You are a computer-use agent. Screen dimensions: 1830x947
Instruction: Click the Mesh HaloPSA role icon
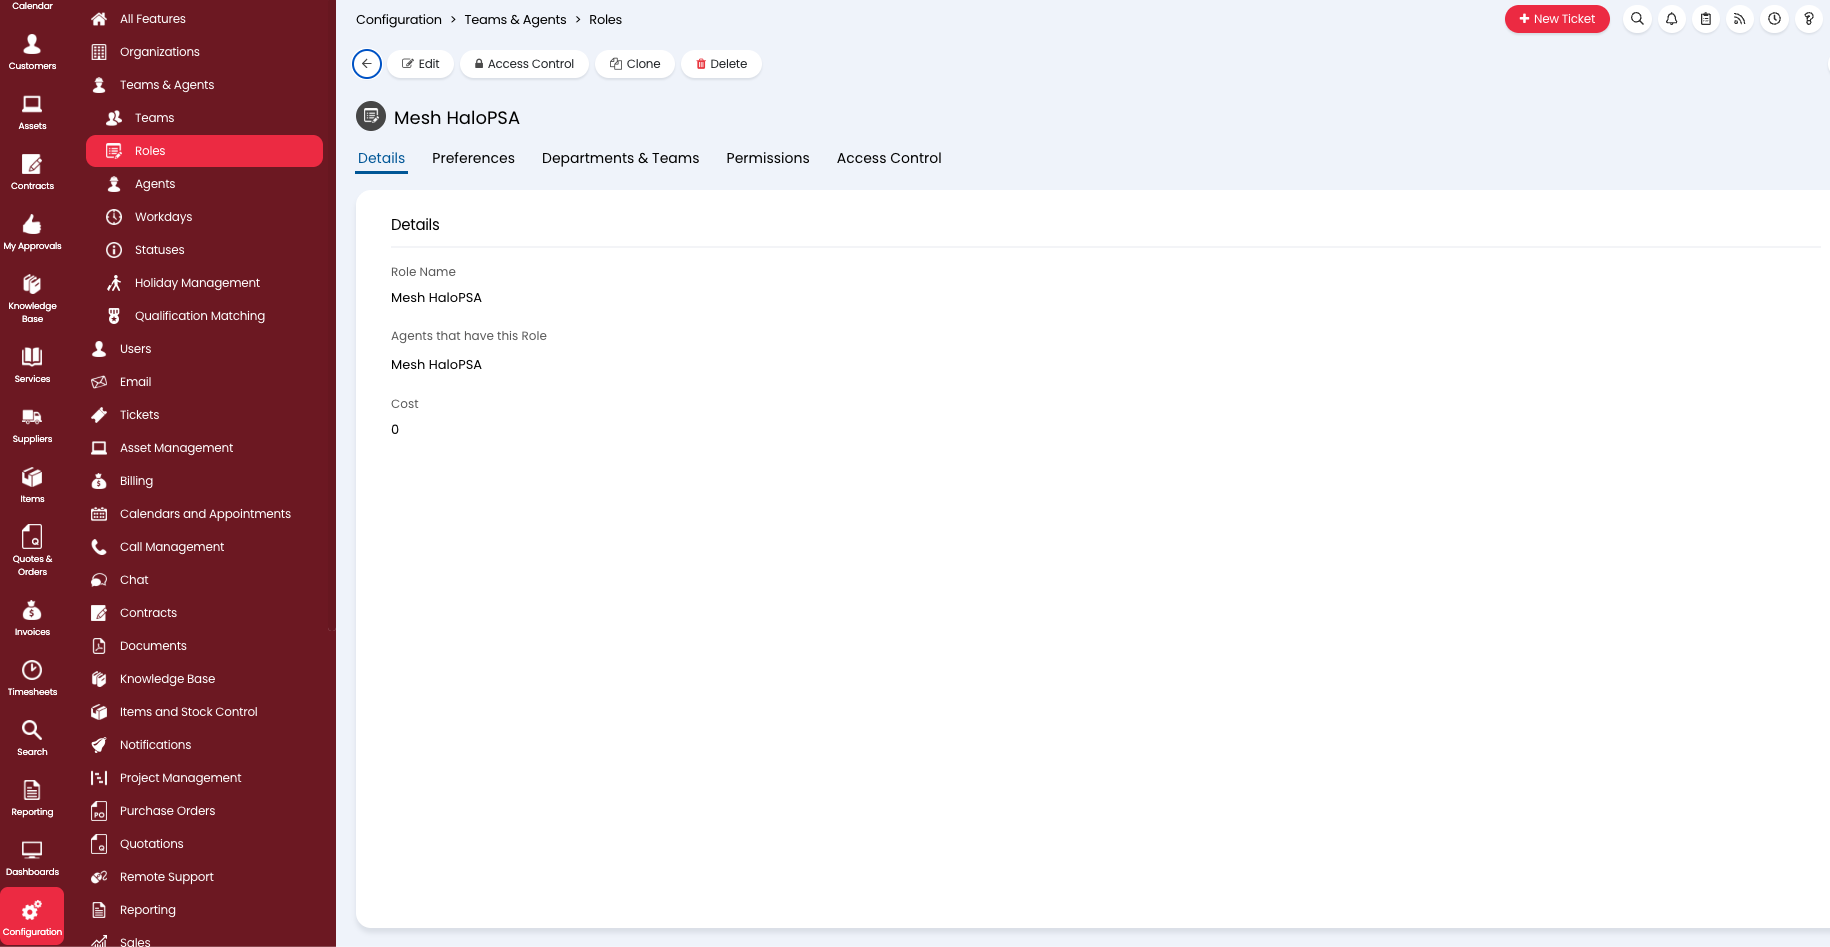pos(371,117)
